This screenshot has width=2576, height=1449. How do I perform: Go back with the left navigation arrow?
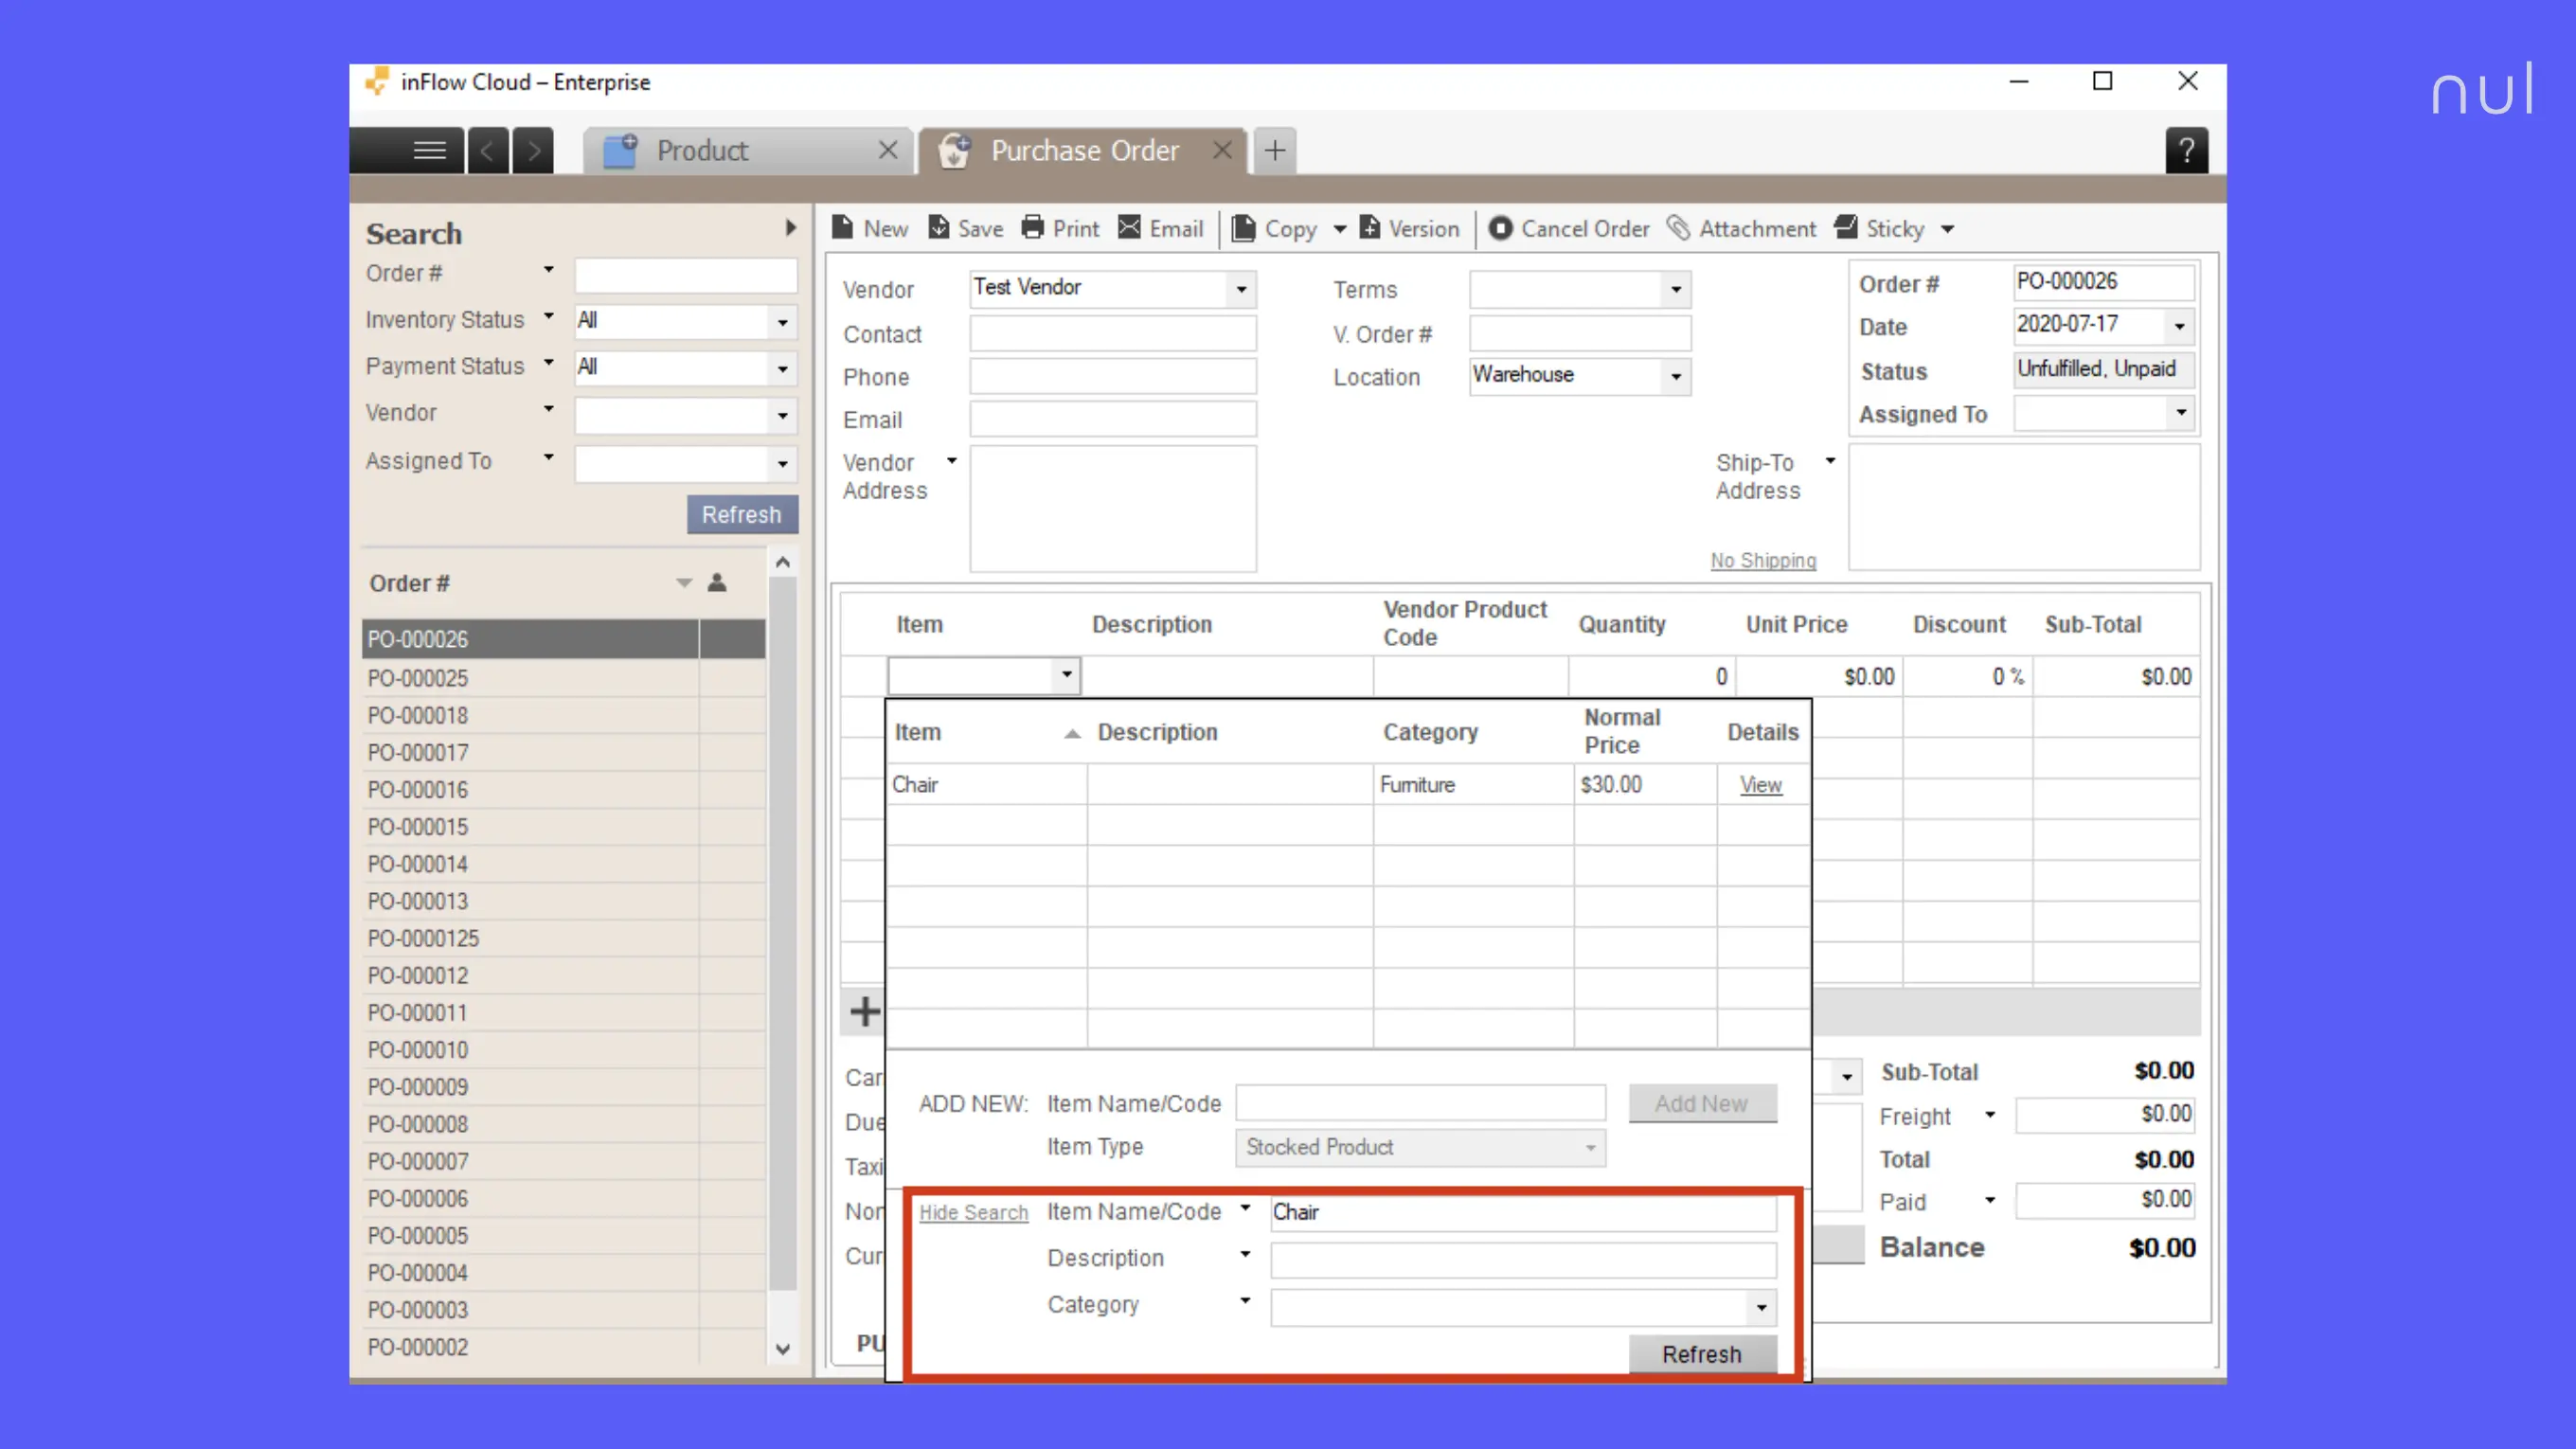click(x=488, y=151)
